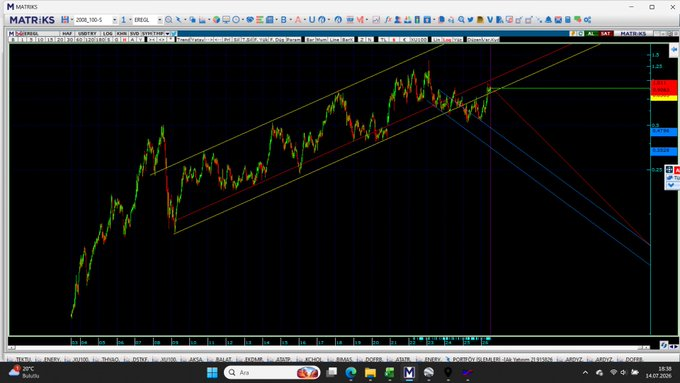The height and width of the screenshot is (383, 680).
Task: Open Matriks app in Windows taskbar
Action: point(409,372)
